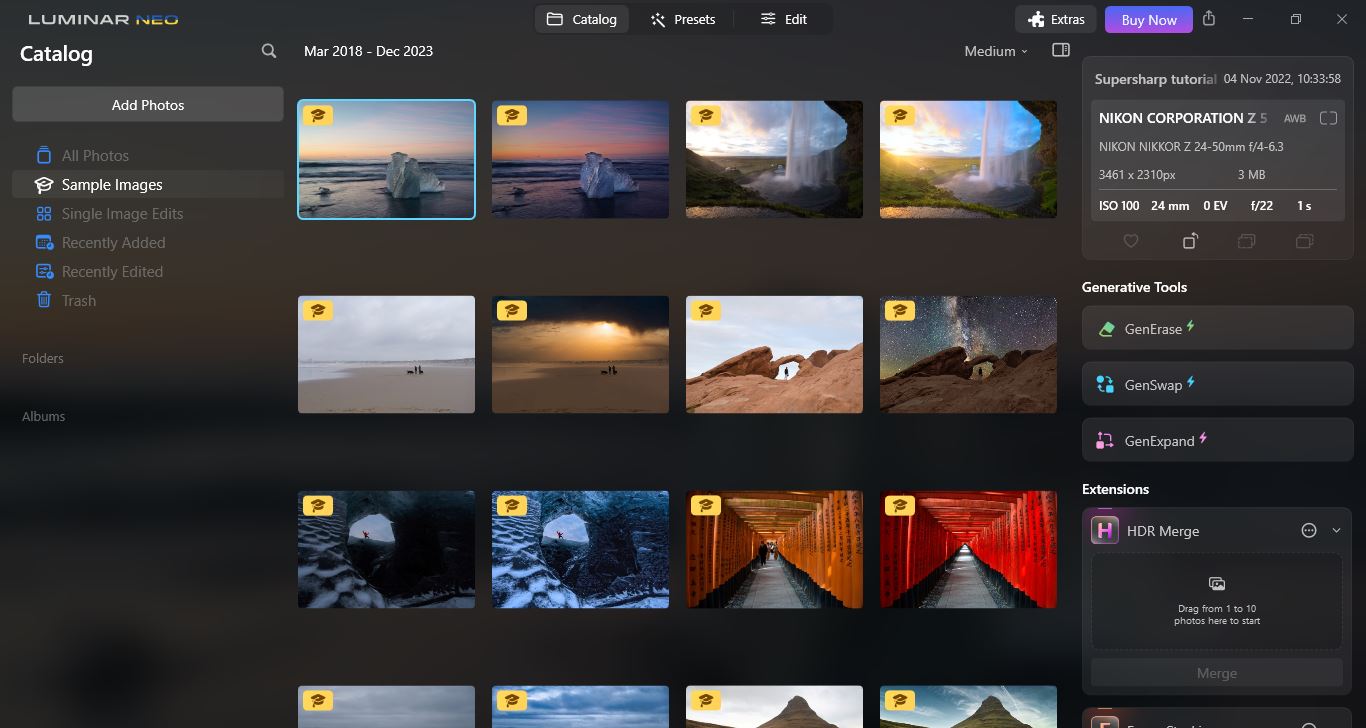Launch the GenSwap tool

tap(1217, 384)
